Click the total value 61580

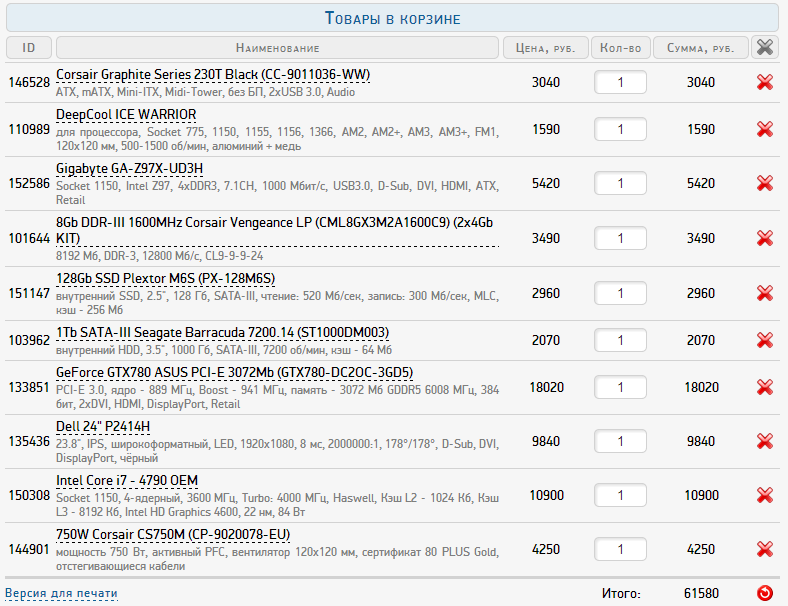point(701,593)
